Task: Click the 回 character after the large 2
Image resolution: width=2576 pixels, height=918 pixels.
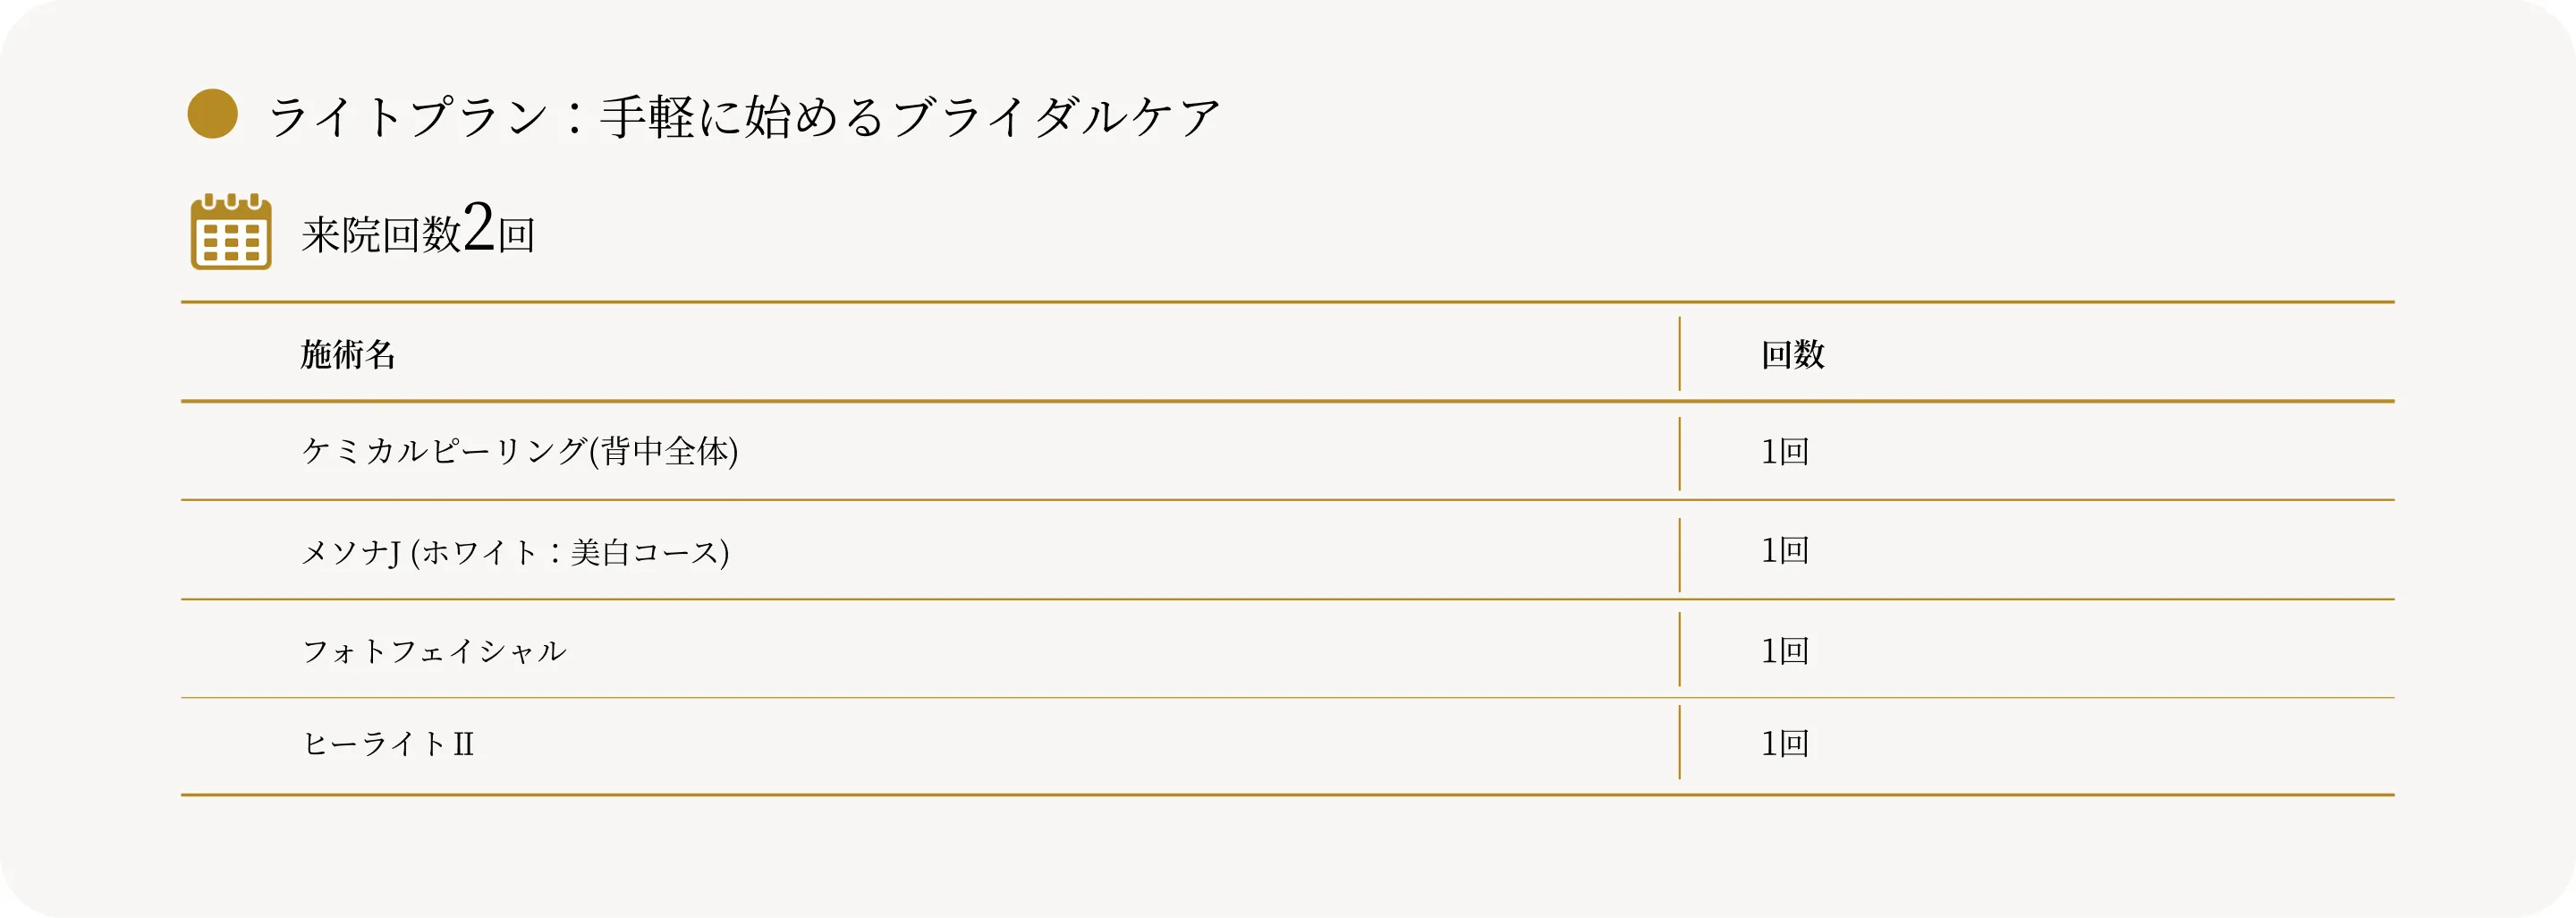Action: point(517,237)
